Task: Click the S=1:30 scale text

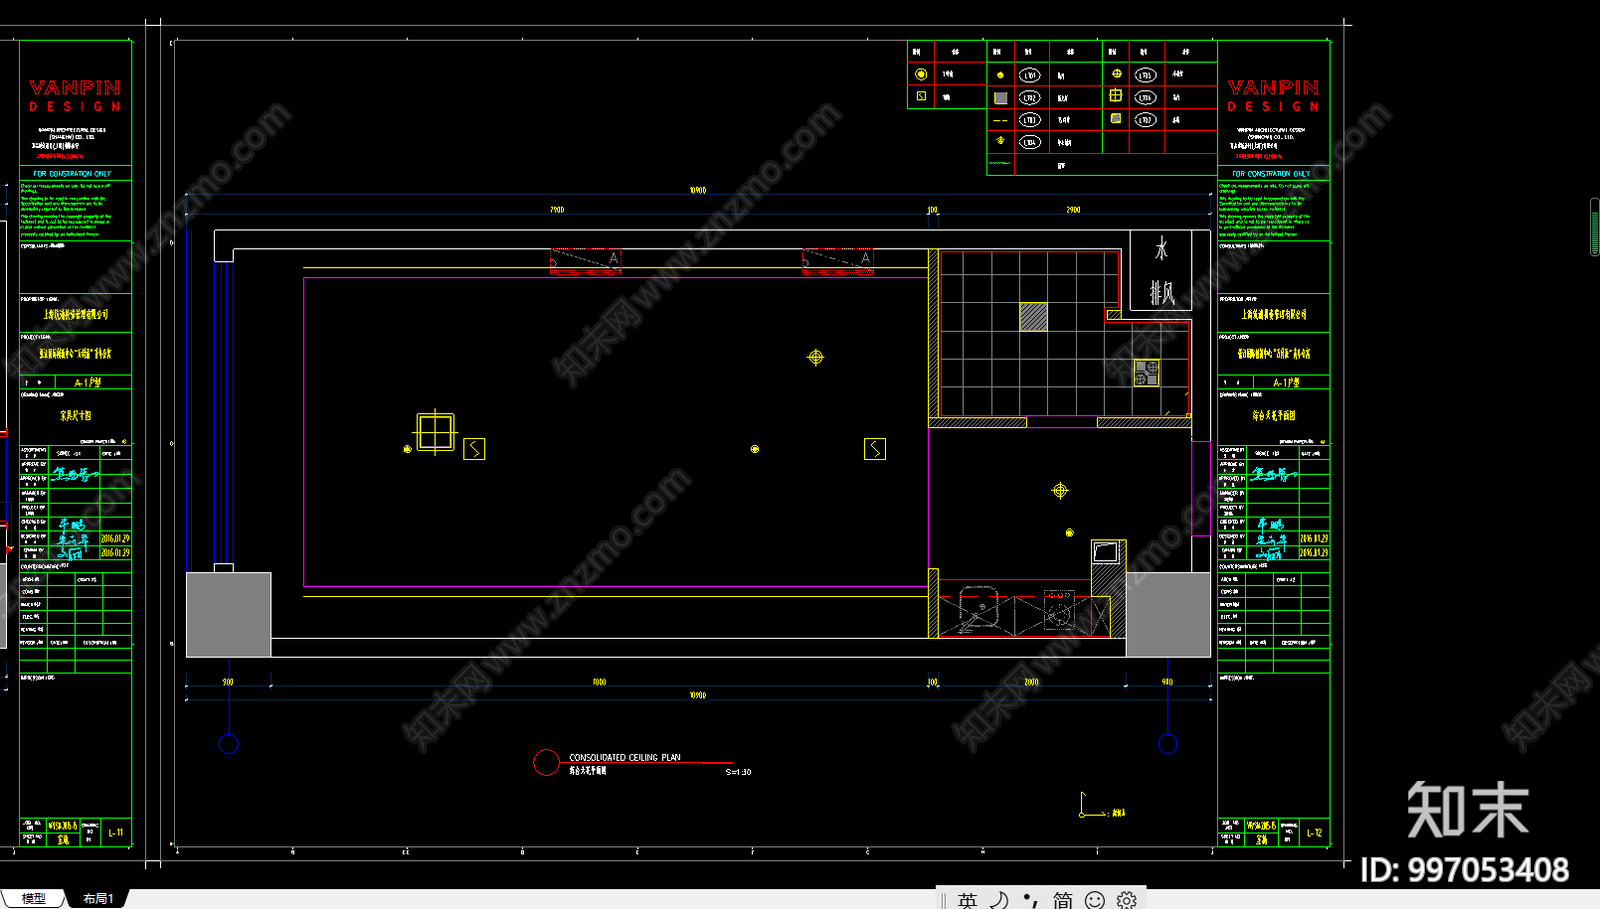Action: coord(738,772)
